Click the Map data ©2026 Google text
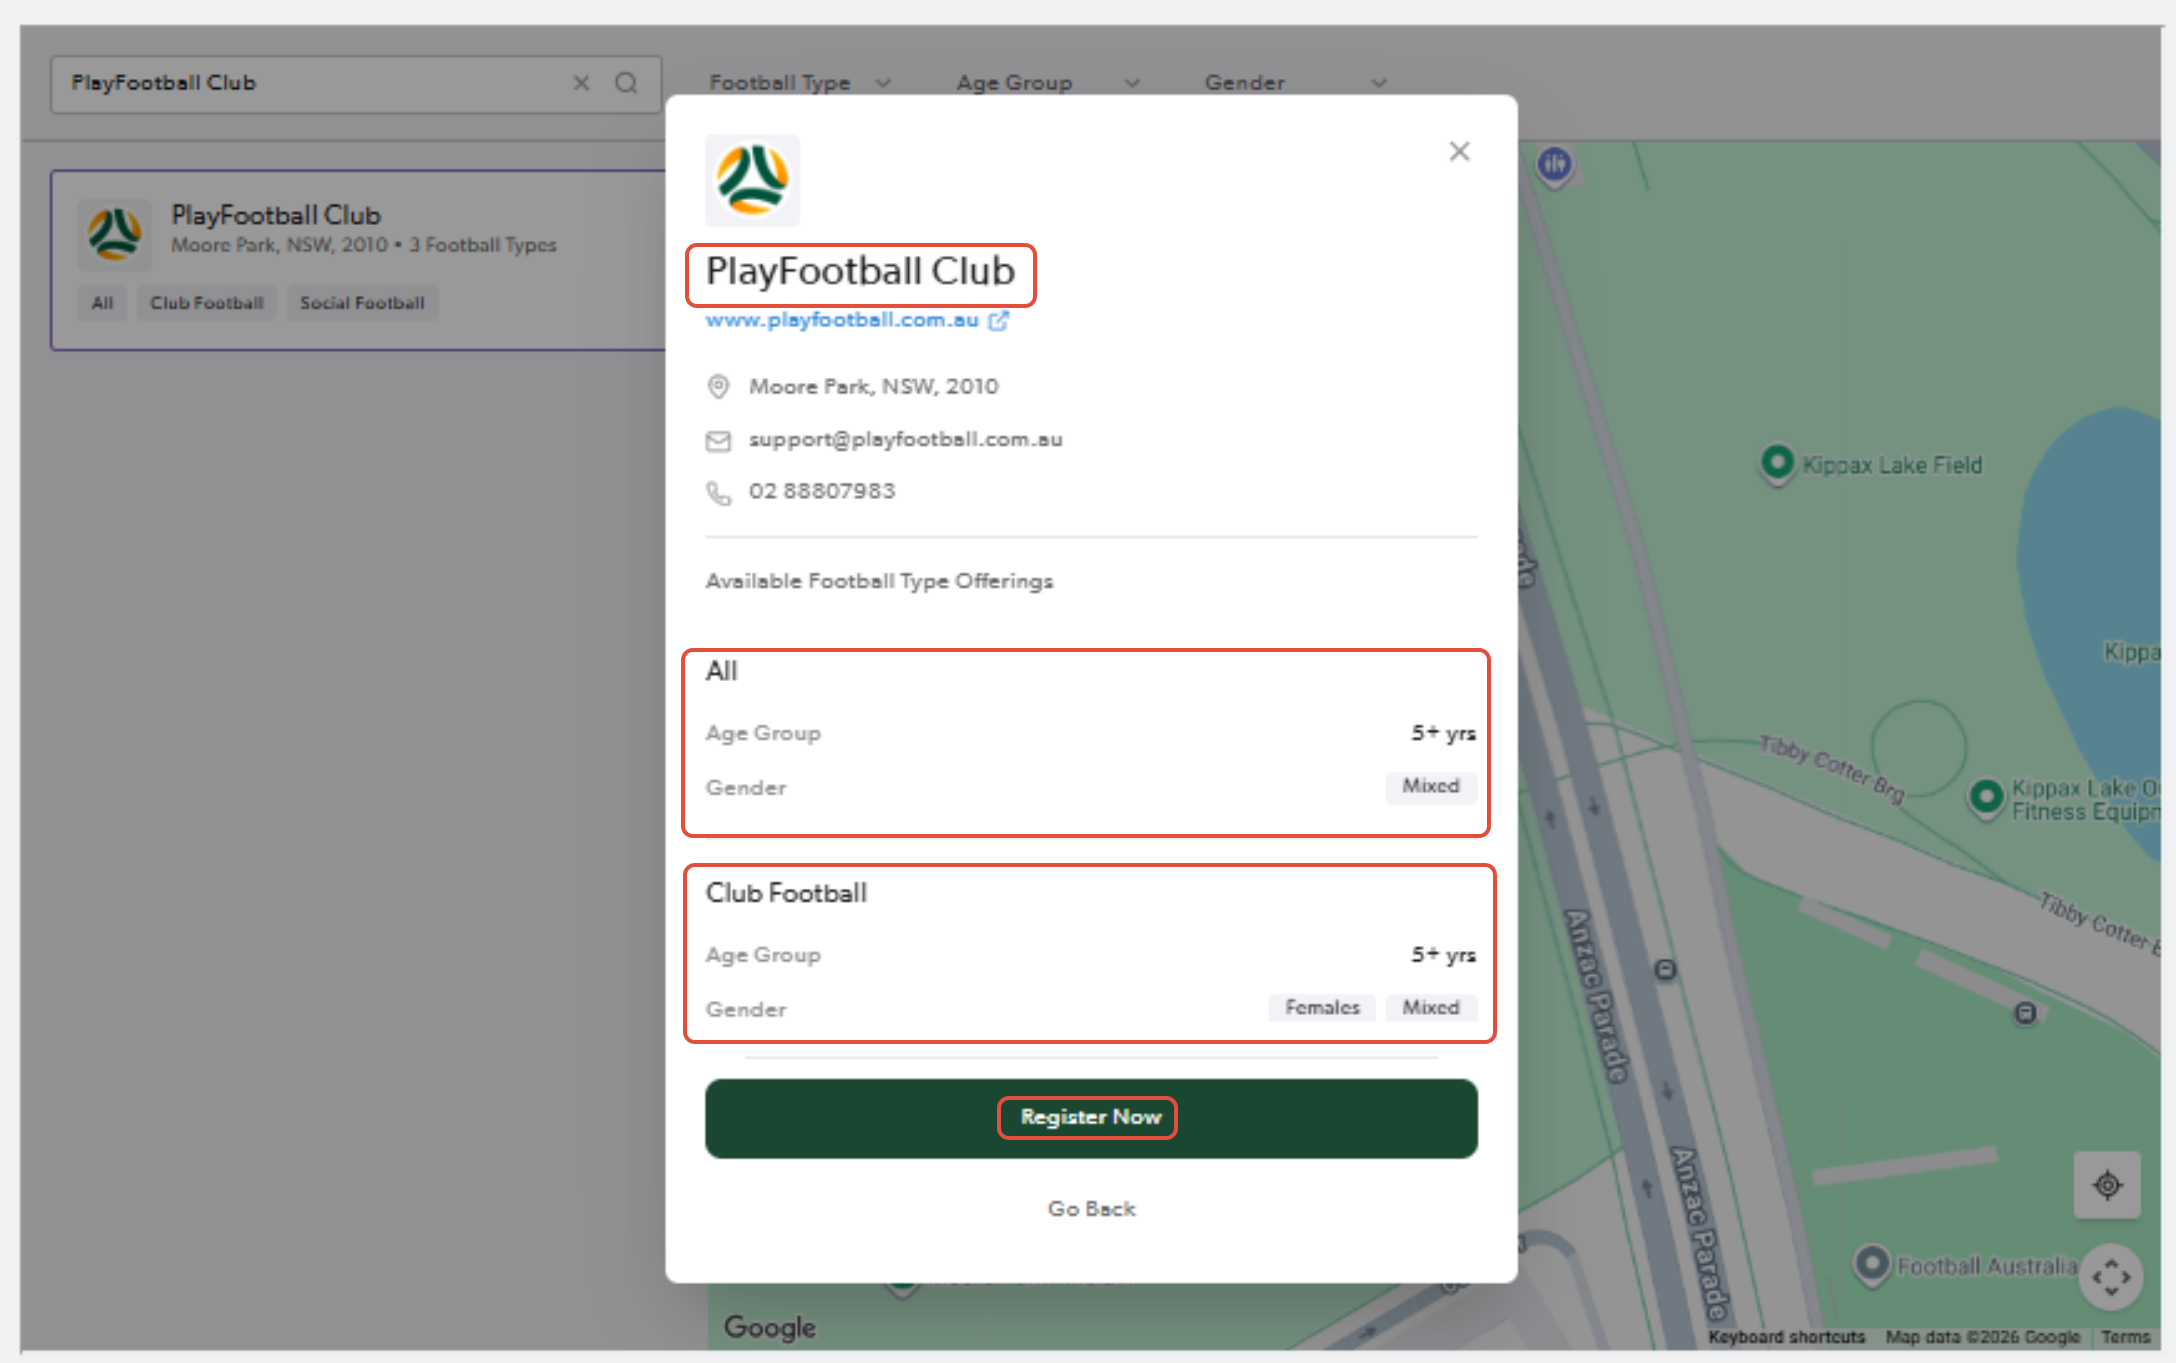This screenshot has width=2176, height=1363. coord(1983,1337)
